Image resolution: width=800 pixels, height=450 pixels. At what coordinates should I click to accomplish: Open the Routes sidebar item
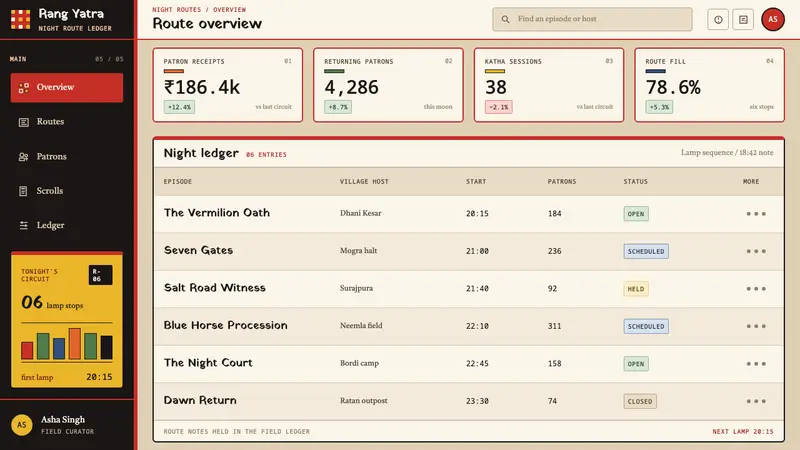[67, 122]
